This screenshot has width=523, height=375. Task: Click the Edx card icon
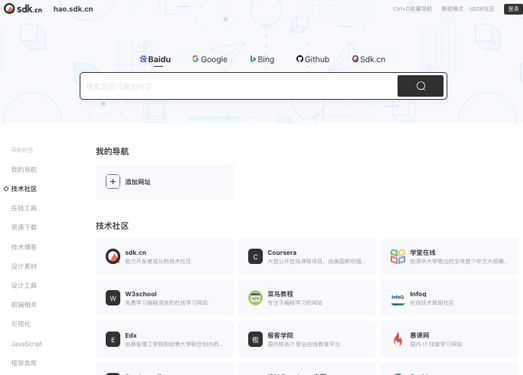[113, 339]
